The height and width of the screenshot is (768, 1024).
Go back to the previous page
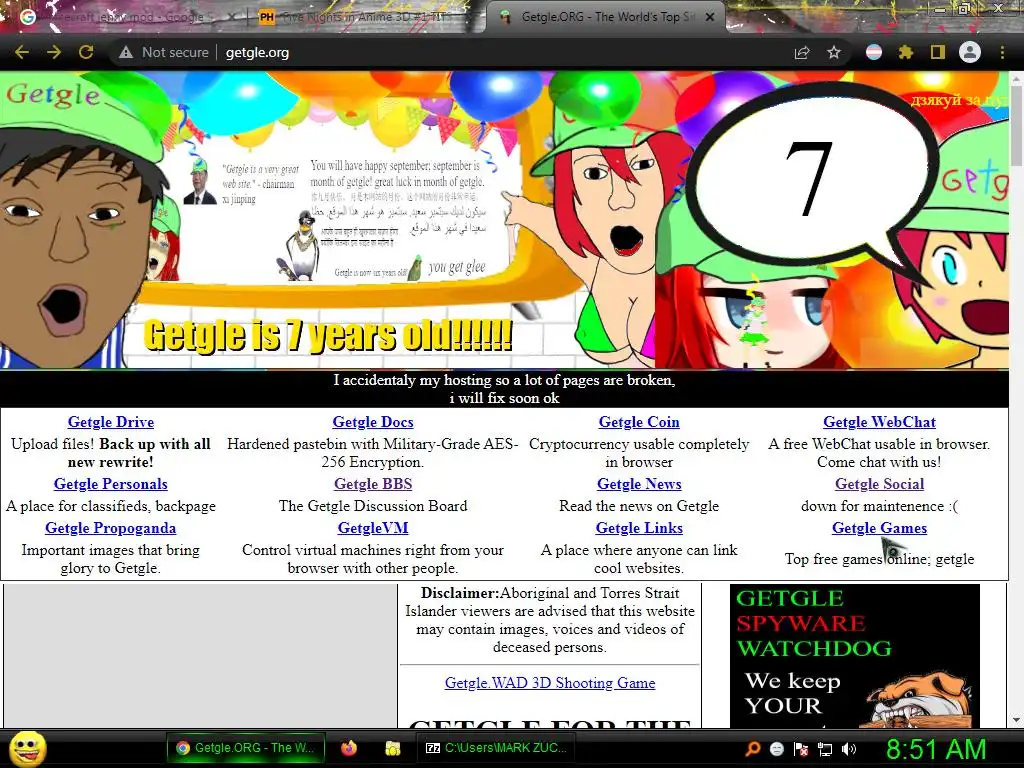22,52
